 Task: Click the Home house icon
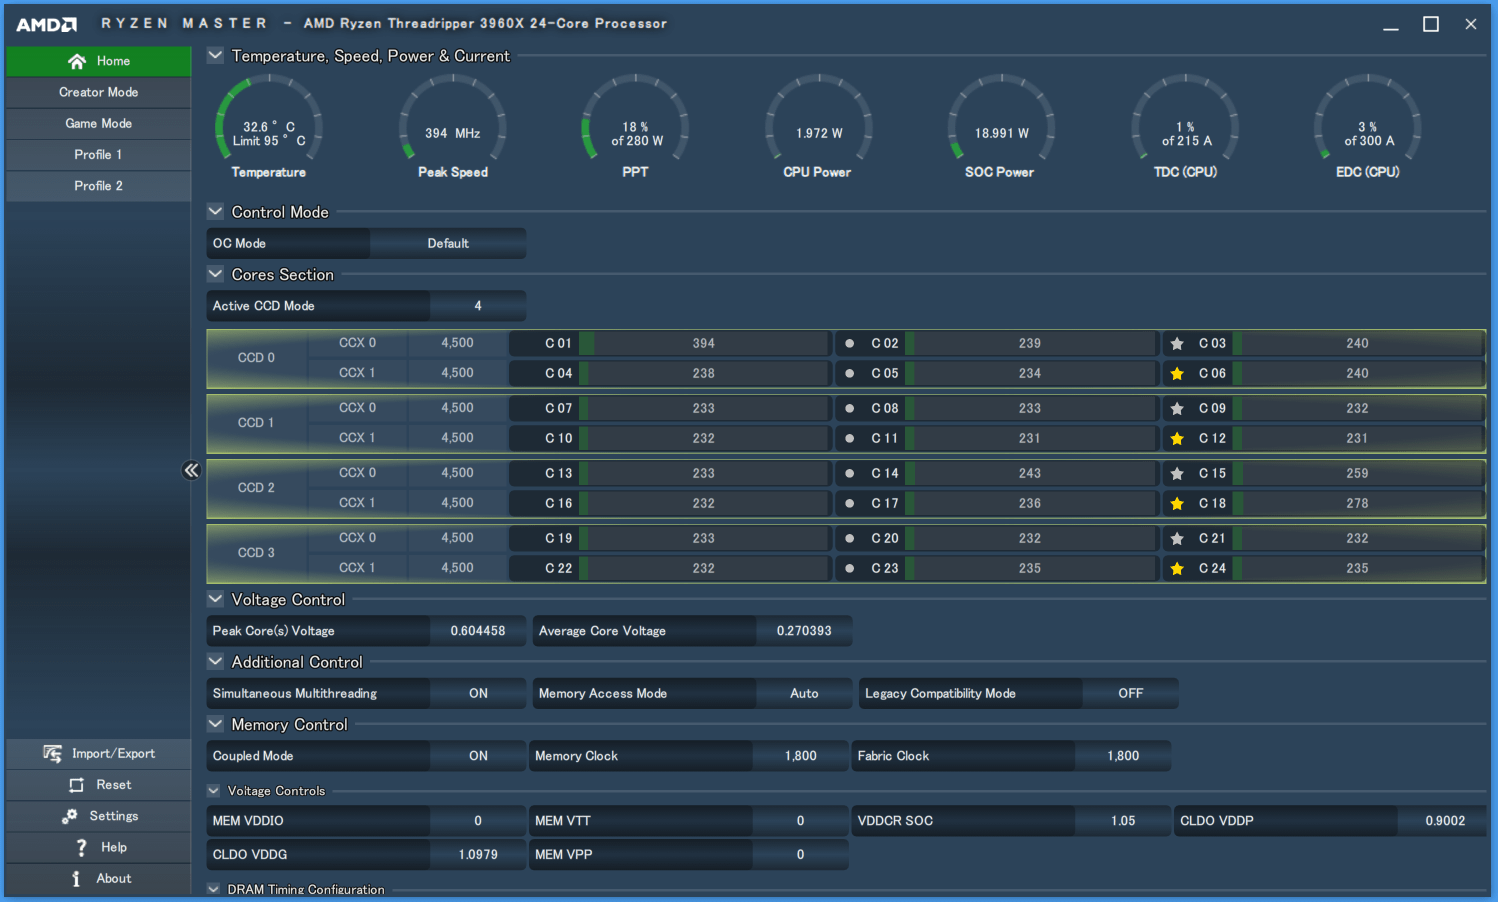[77, 61]
